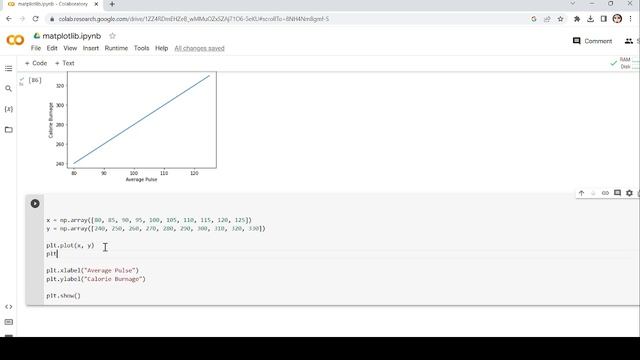Add a new Code cell
640x360 pixels.
[36, 63]
